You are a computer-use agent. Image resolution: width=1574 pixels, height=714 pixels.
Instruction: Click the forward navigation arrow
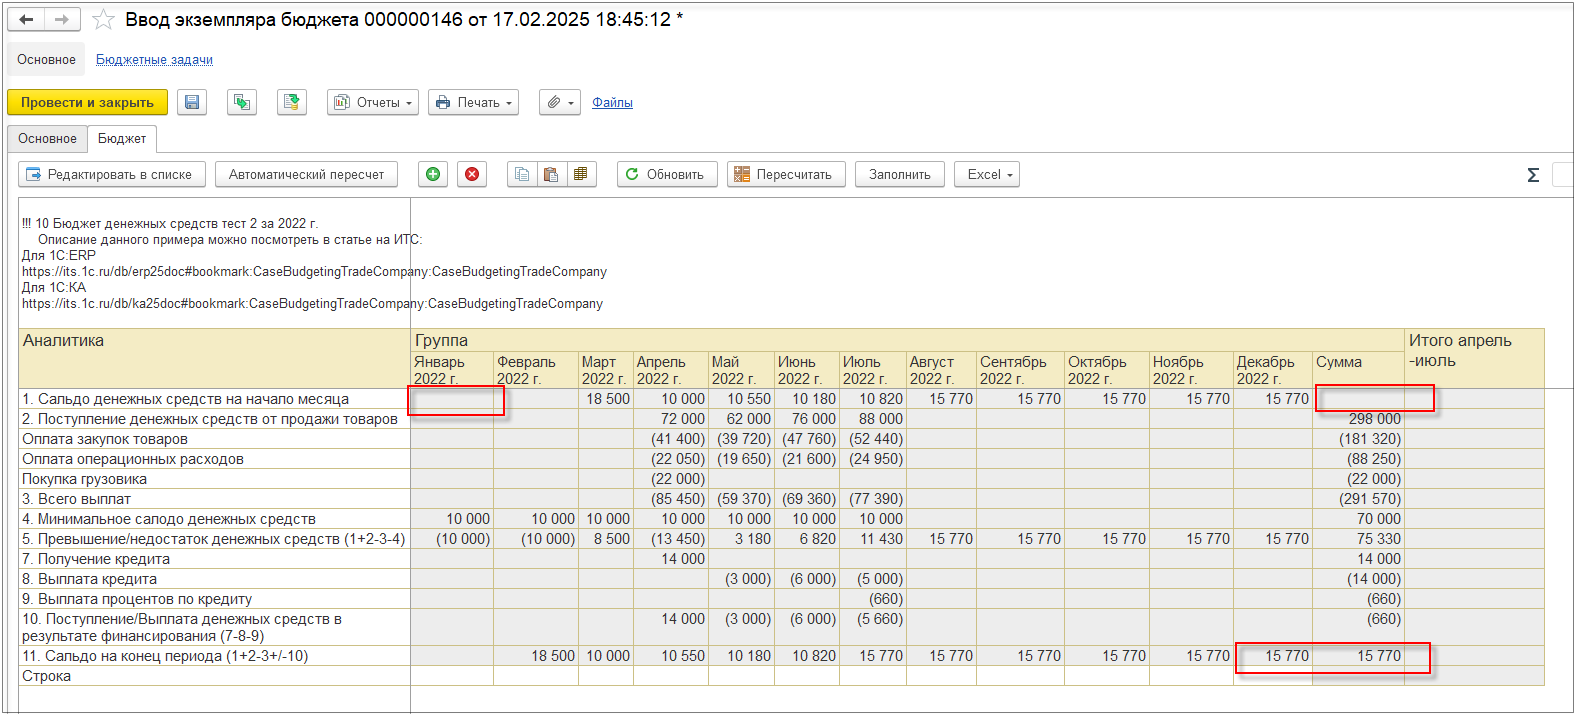tap(62, 20)
